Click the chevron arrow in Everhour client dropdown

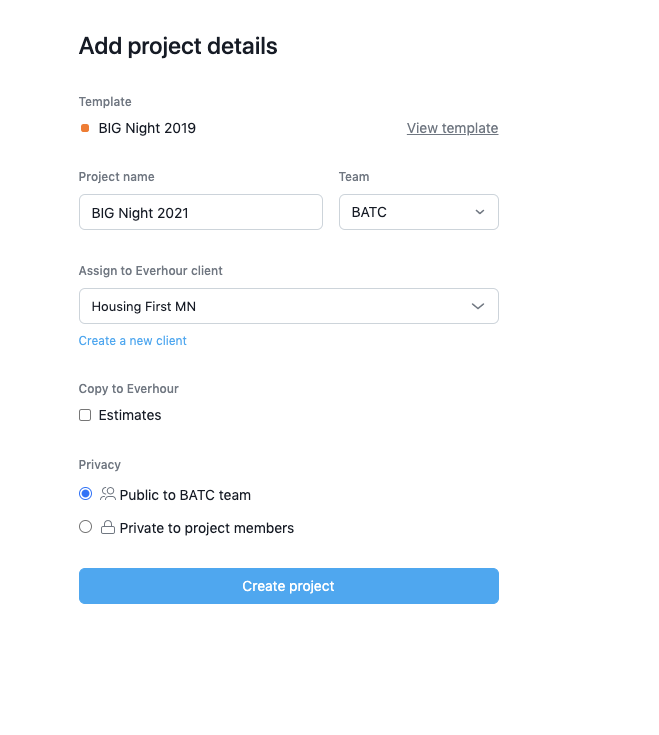coord(477,306)
